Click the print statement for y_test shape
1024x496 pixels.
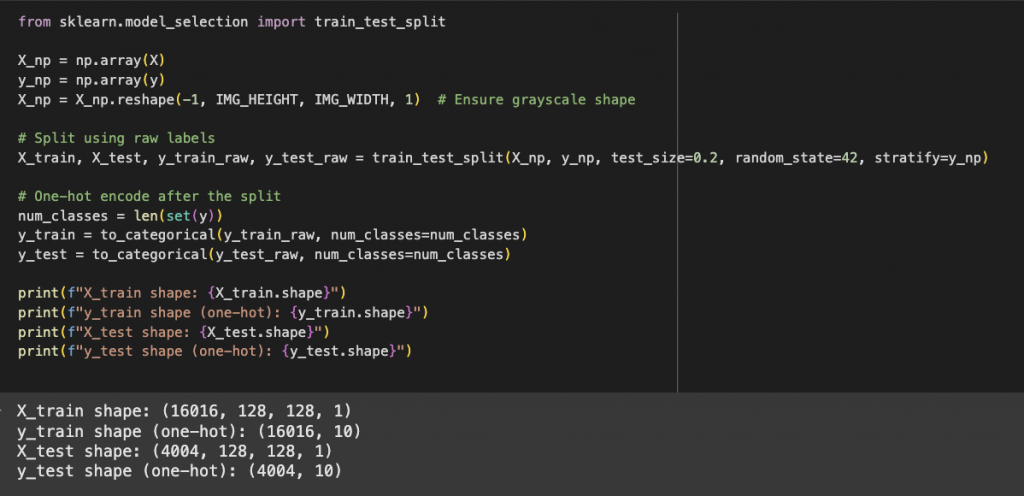point(215,352)
